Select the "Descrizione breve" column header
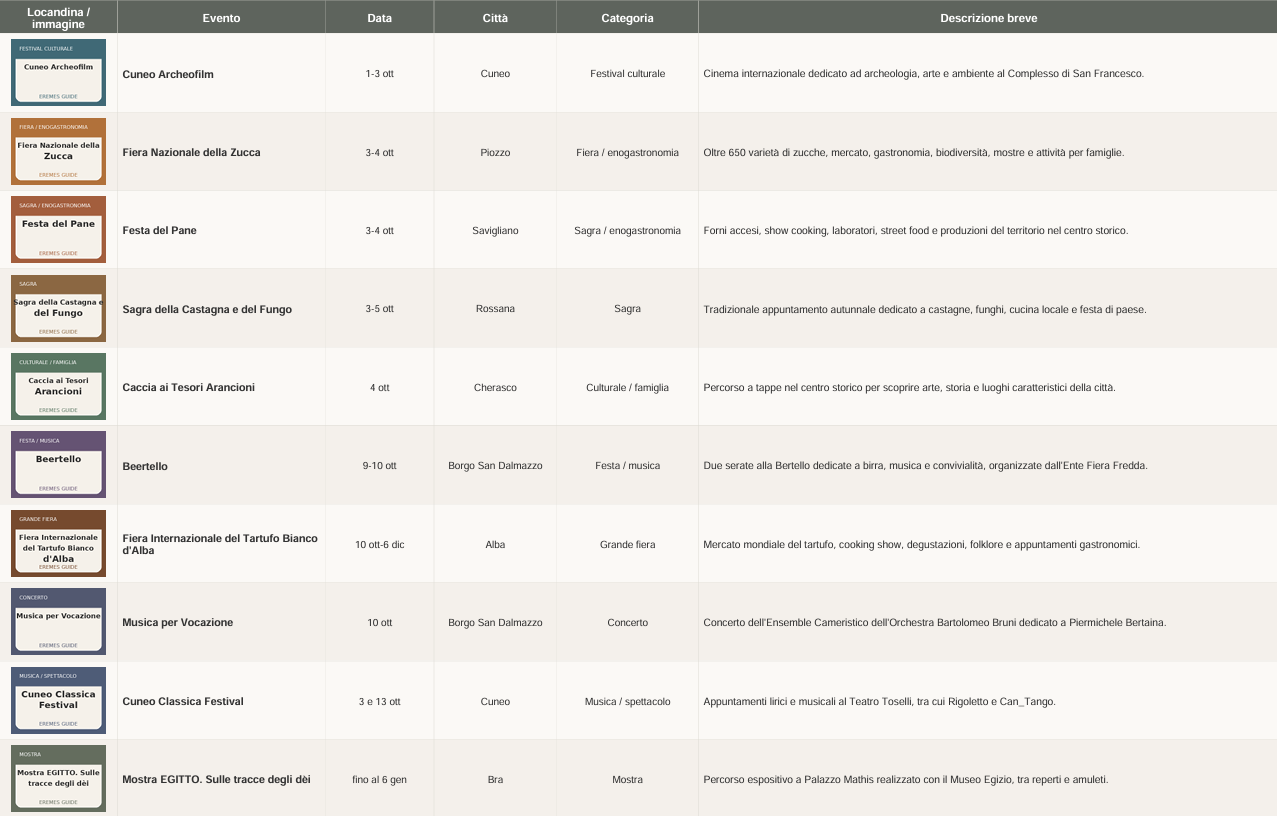The image size is (1277, 816). tap(988, 18)
